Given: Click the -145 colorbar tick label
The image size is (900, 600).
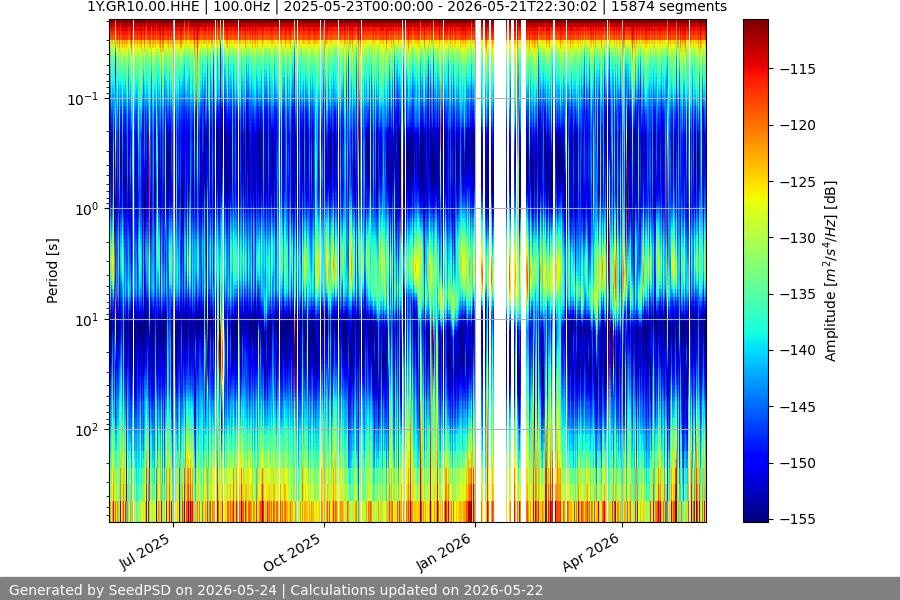Looking at the screenshot, I should point(798,407).
